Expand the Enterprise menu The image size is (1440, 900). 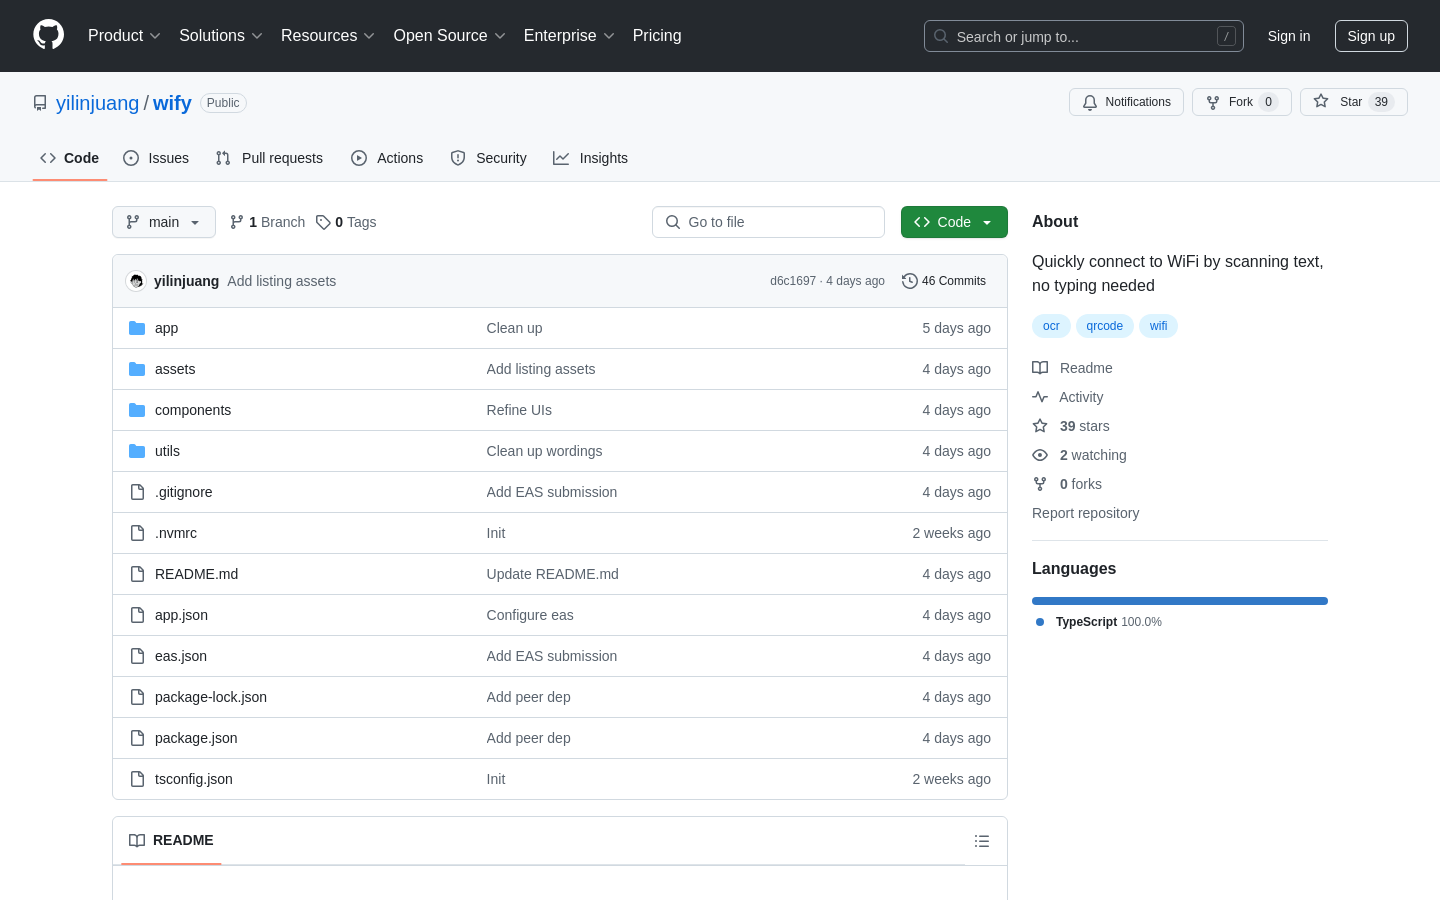click(x=569, y=36)
